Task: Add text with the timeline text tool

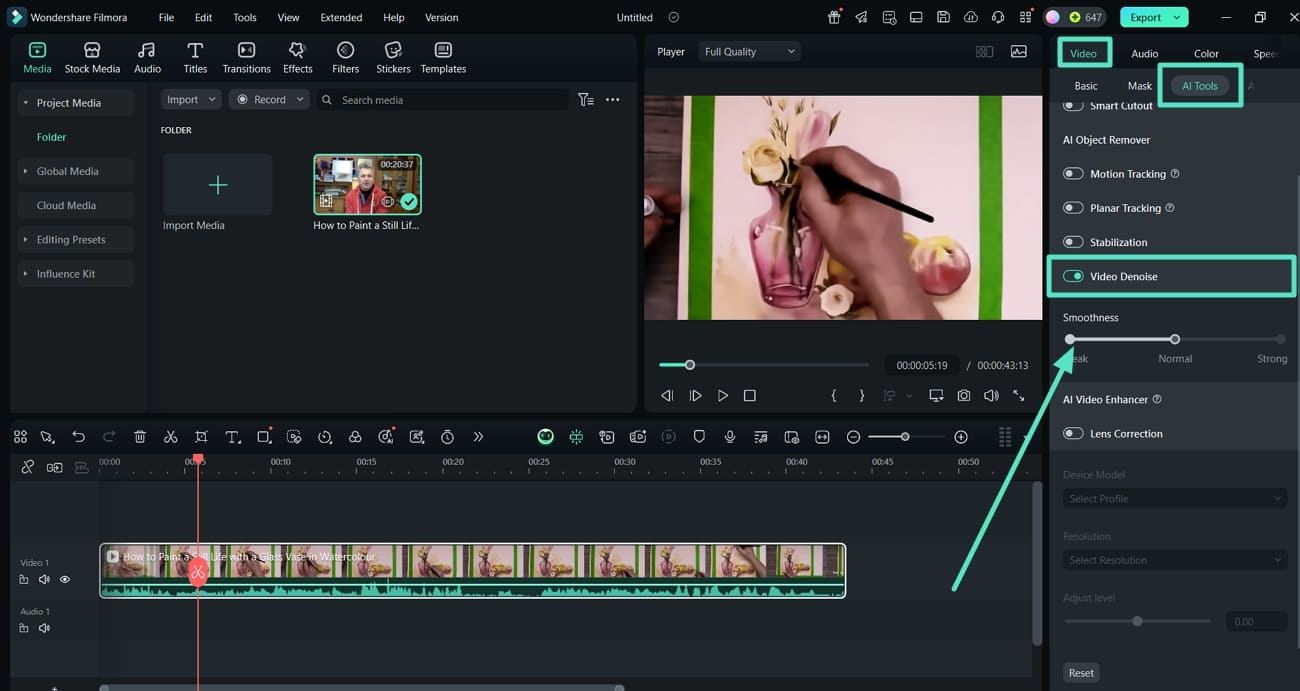Action: (x=232, y=437)
